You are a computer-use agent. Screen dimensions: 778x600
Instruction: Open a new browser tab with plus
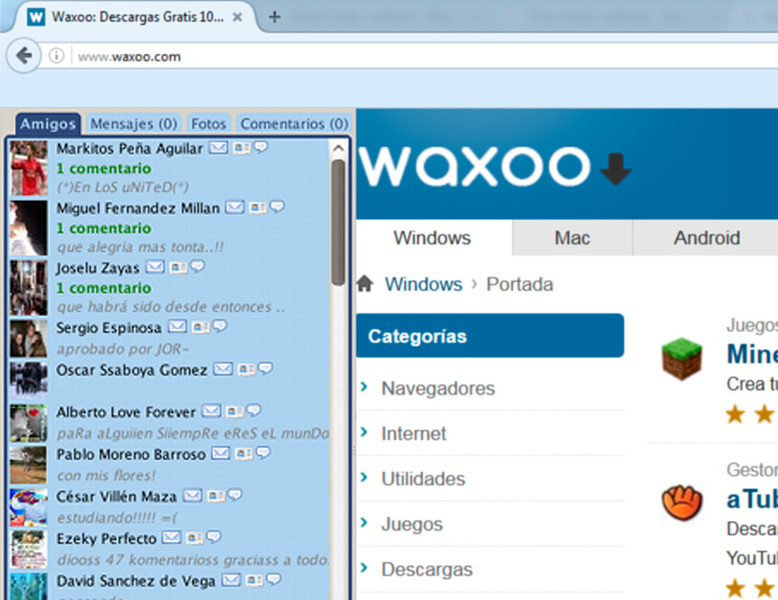point(274,17)
